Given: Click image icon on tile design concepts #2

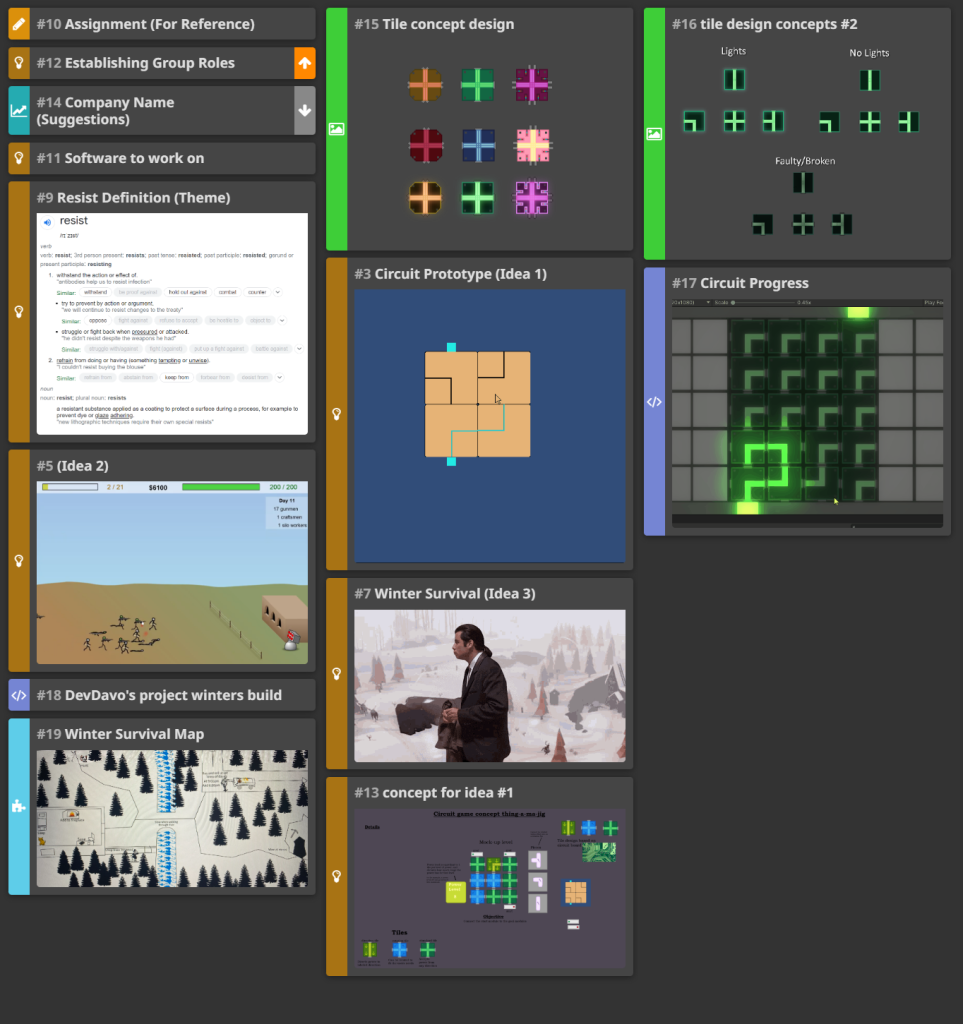Looking at the screenshot, I should 654,133.
